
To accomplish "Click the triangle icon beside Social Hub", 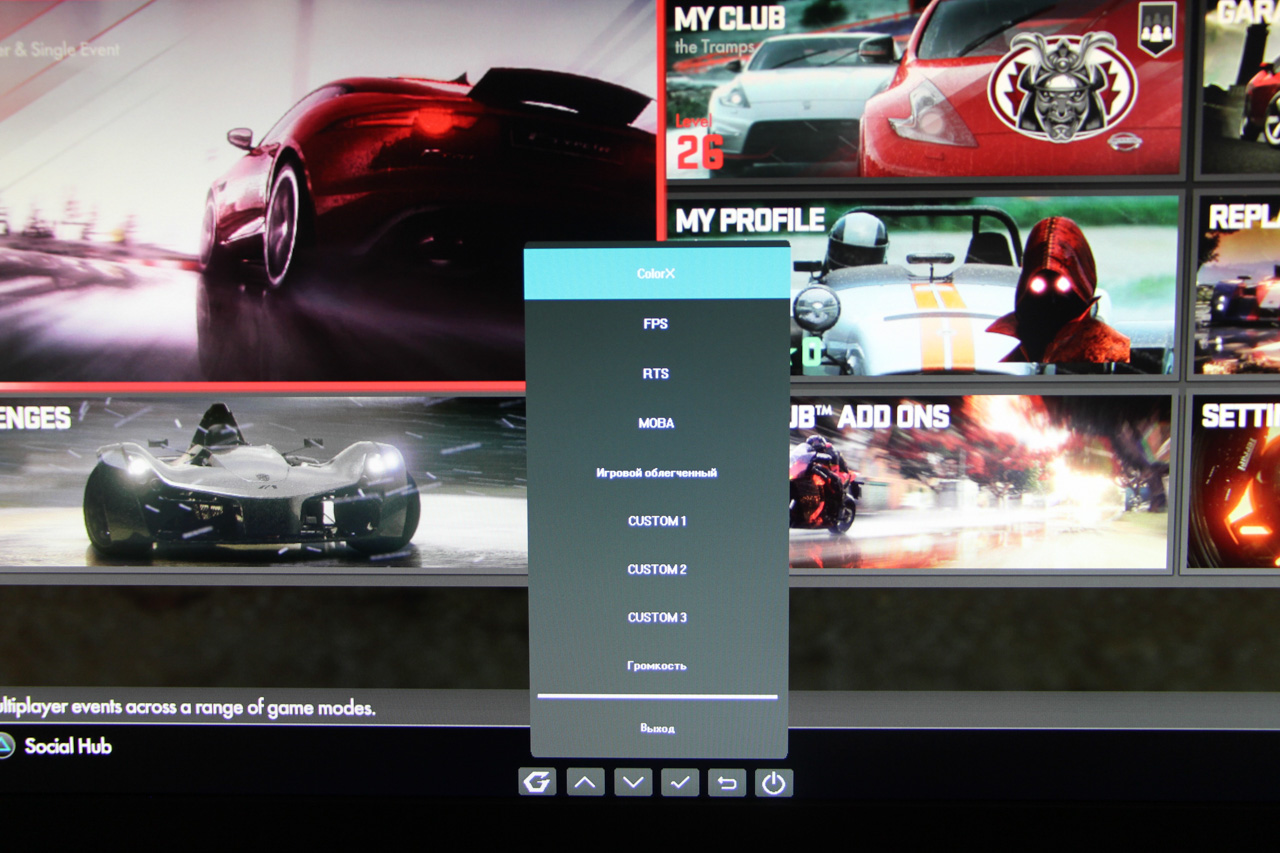I will (5, 746).
